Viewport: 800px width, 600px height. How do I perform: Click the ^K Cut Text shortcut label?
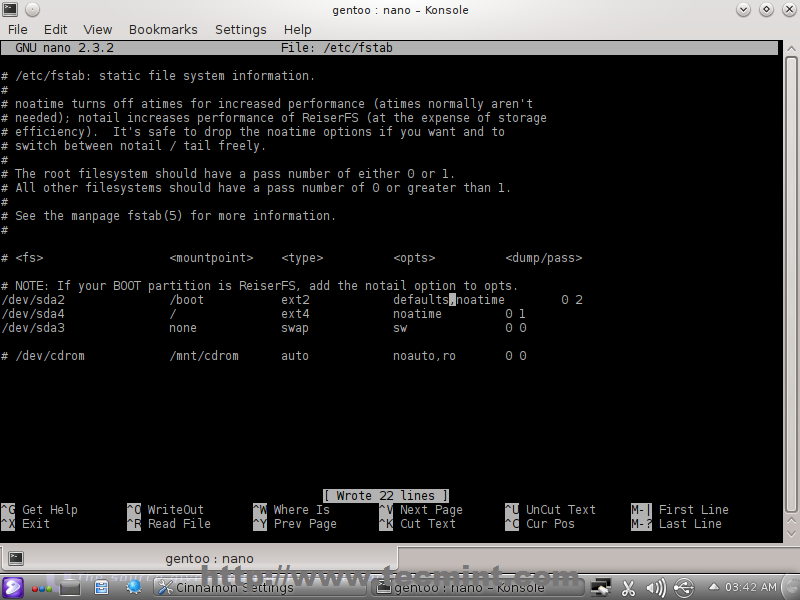pyautogui.click(x=417, y=523)
